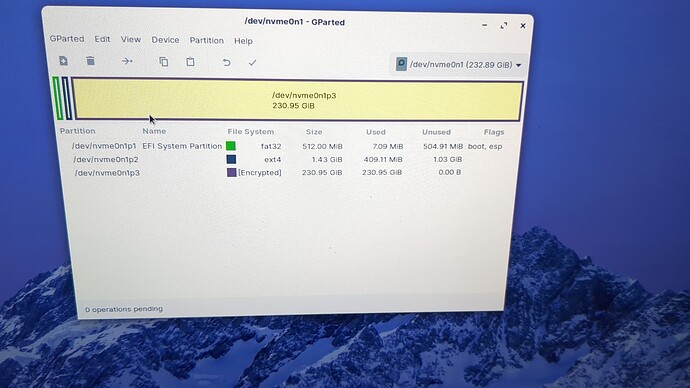Select the /dev/nvme0n1p2 ext4 row
The height and width of the screenshot is (388, 690).
pos(286,159)
